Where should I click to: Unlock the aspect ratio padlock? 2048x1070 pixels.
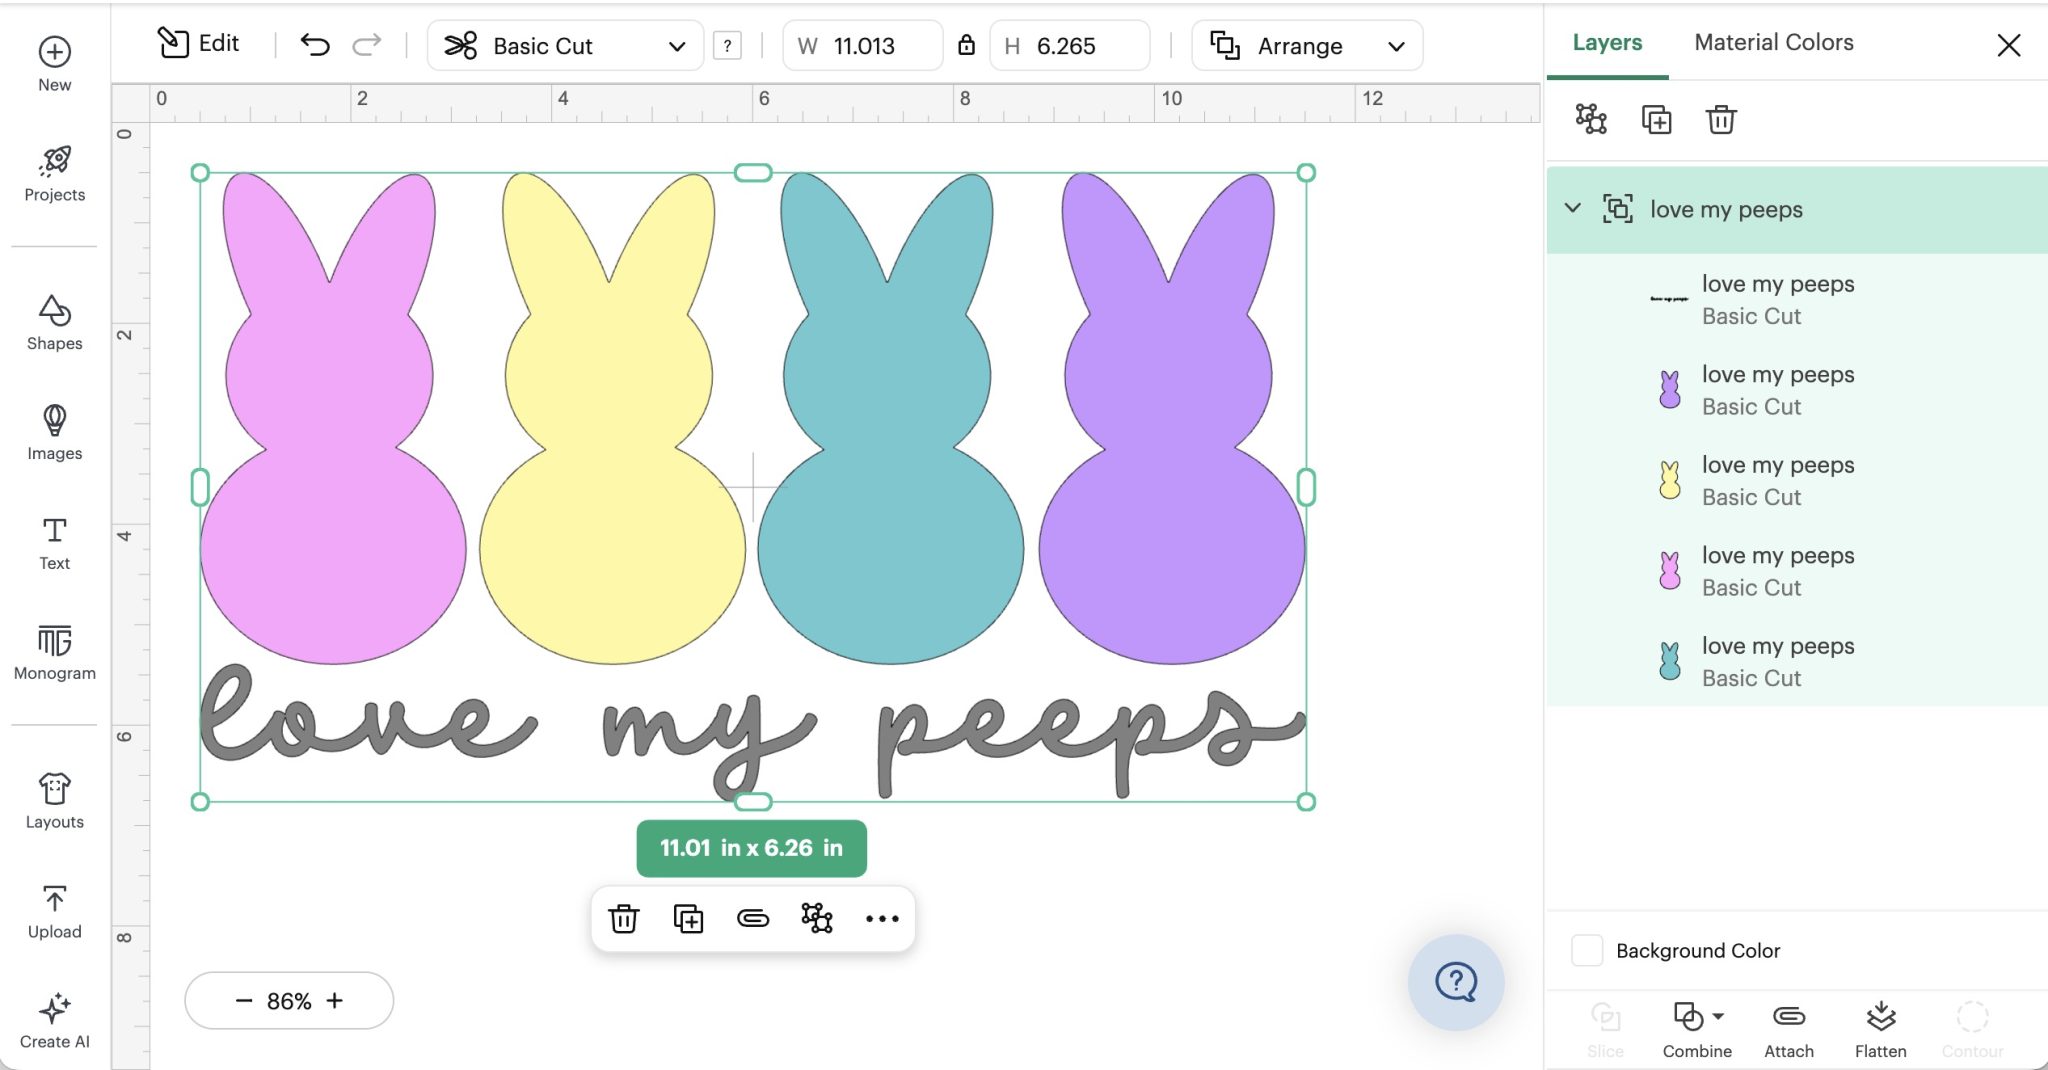(967, 45)
